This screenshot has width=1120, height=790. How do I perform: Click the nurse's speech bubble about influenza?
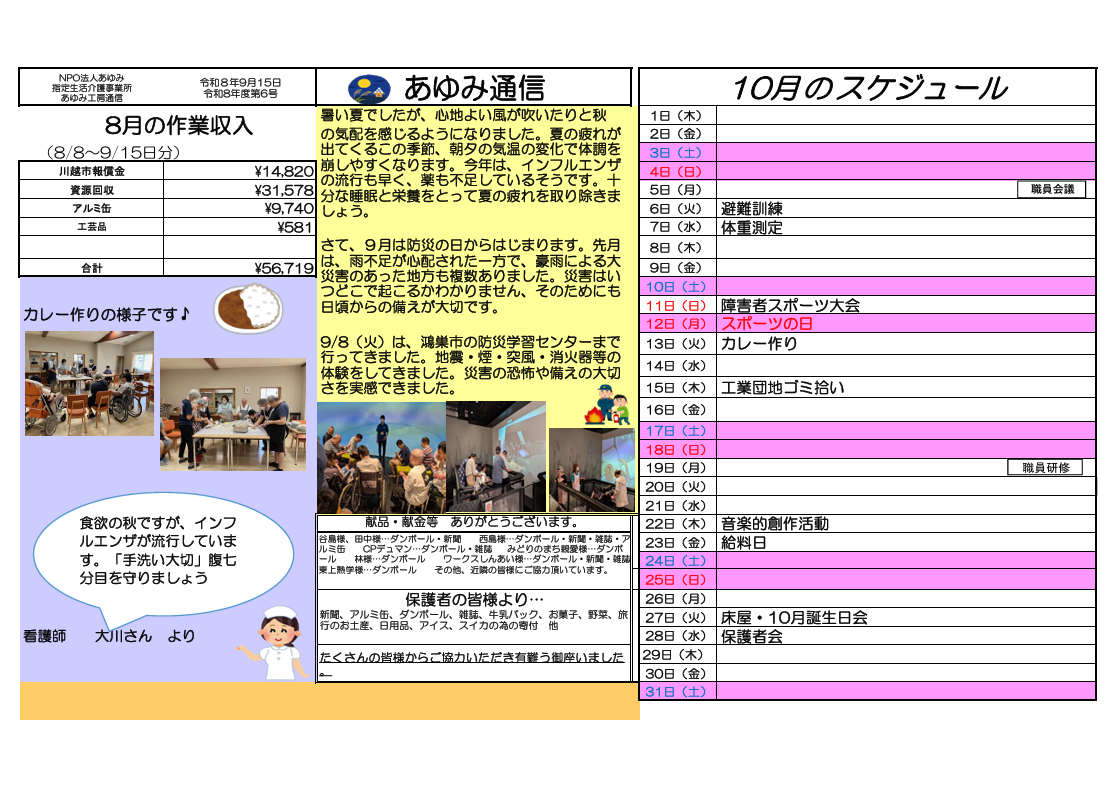point(164,554)
